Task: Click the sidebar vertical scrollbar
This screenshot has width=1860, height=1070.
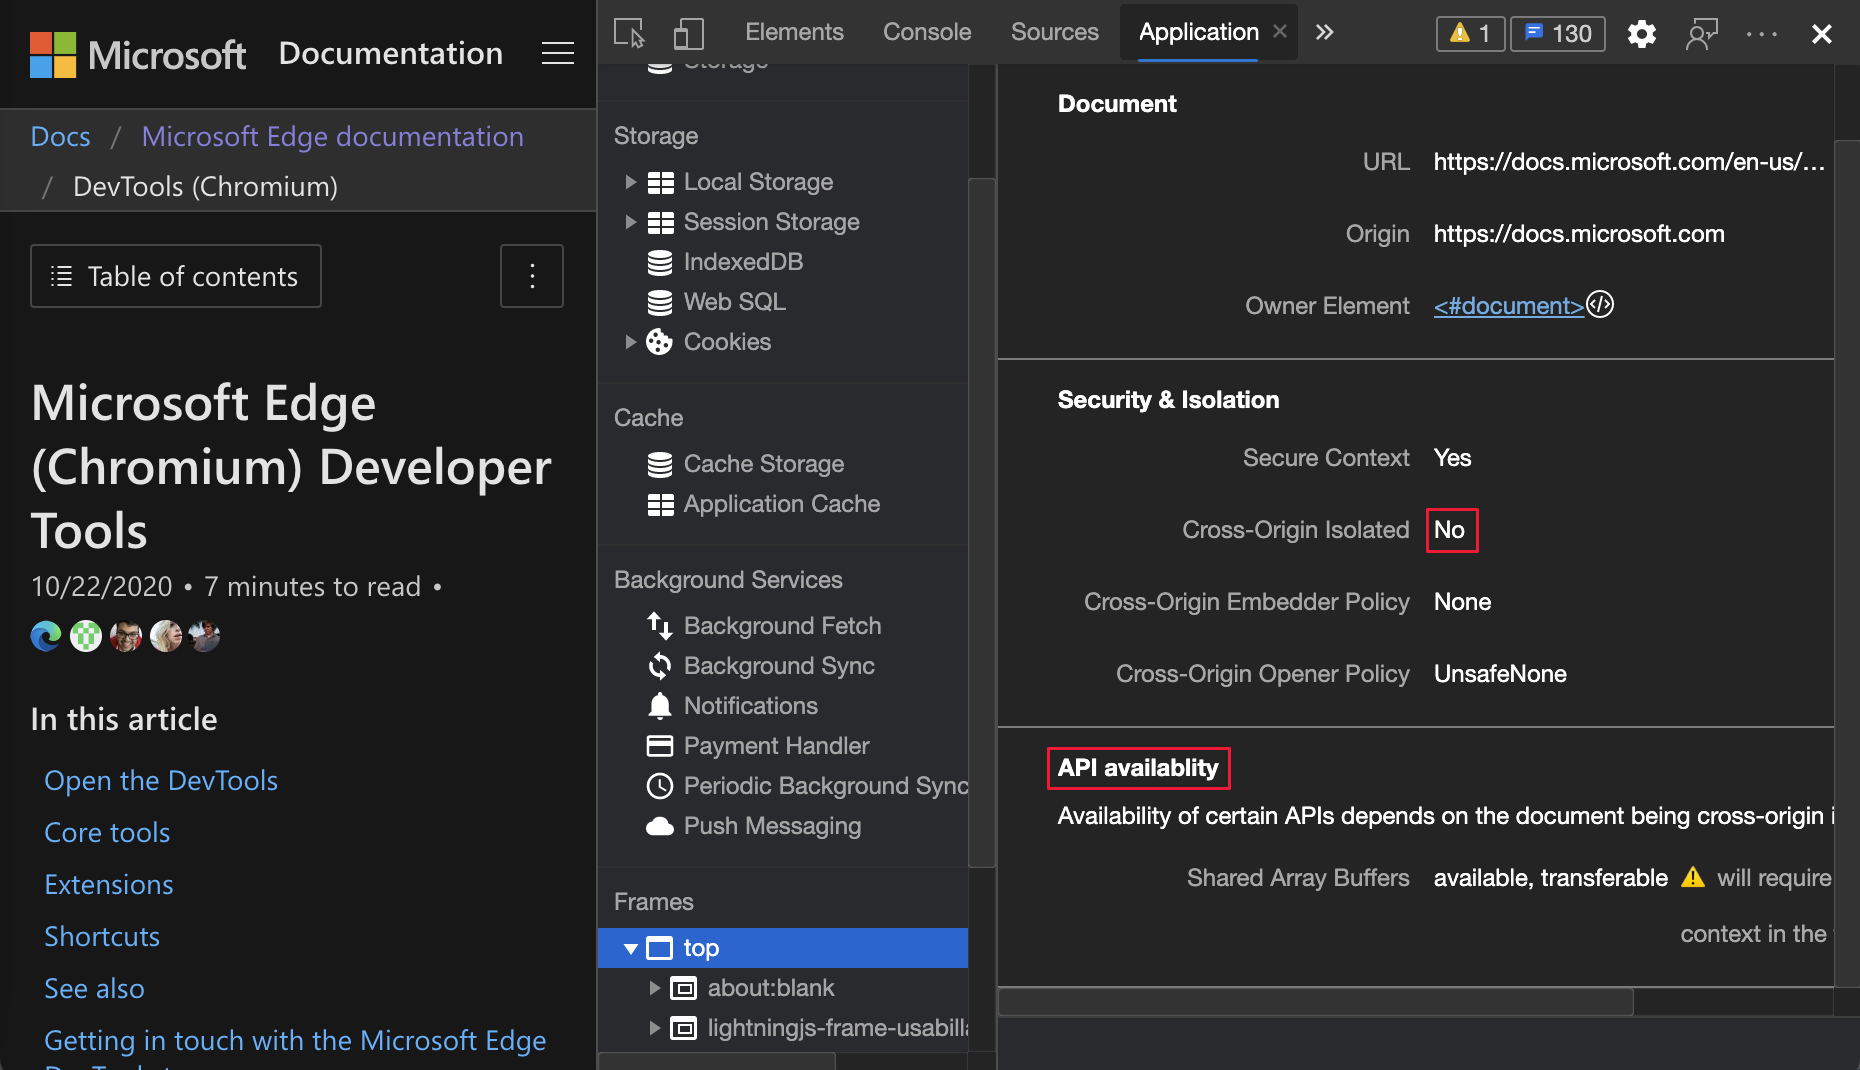Action: 982,522
